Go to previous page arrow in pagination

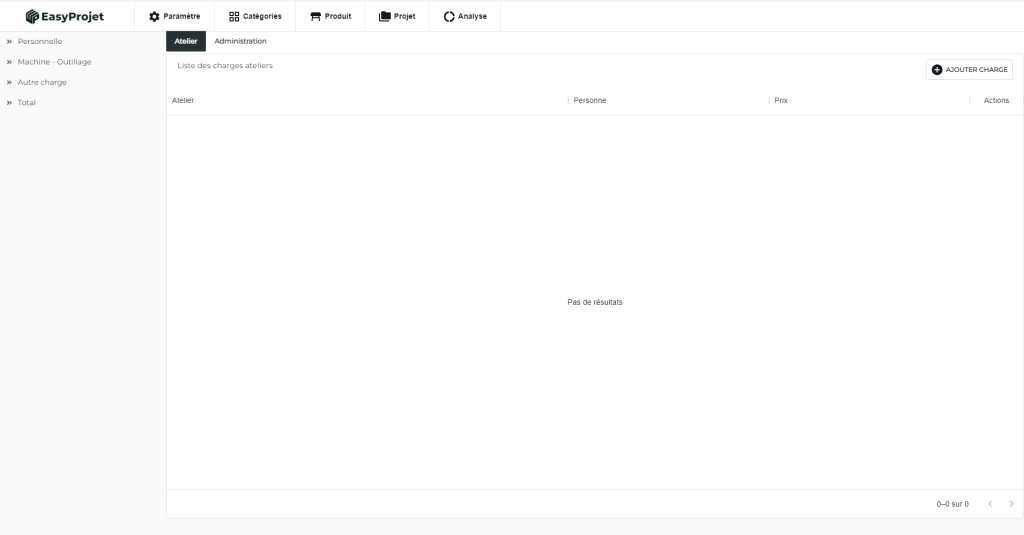[x=990, y=504]
